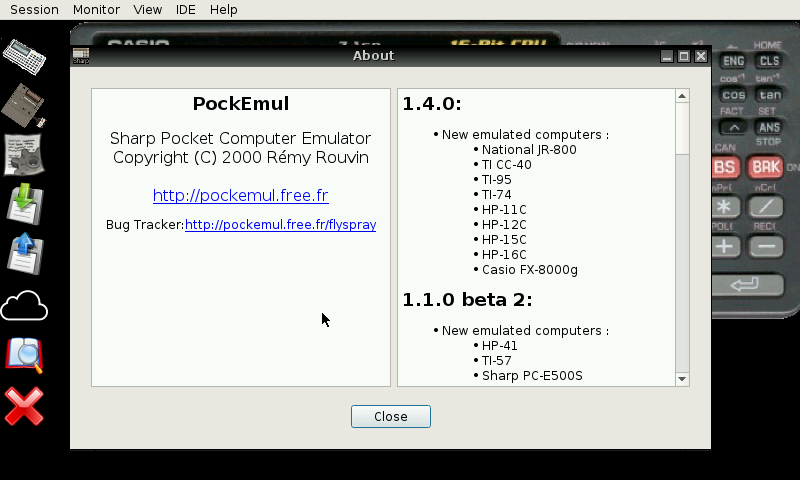Click the tan key on Casio calculator
The image size is (800, 480).
(769, 95)
